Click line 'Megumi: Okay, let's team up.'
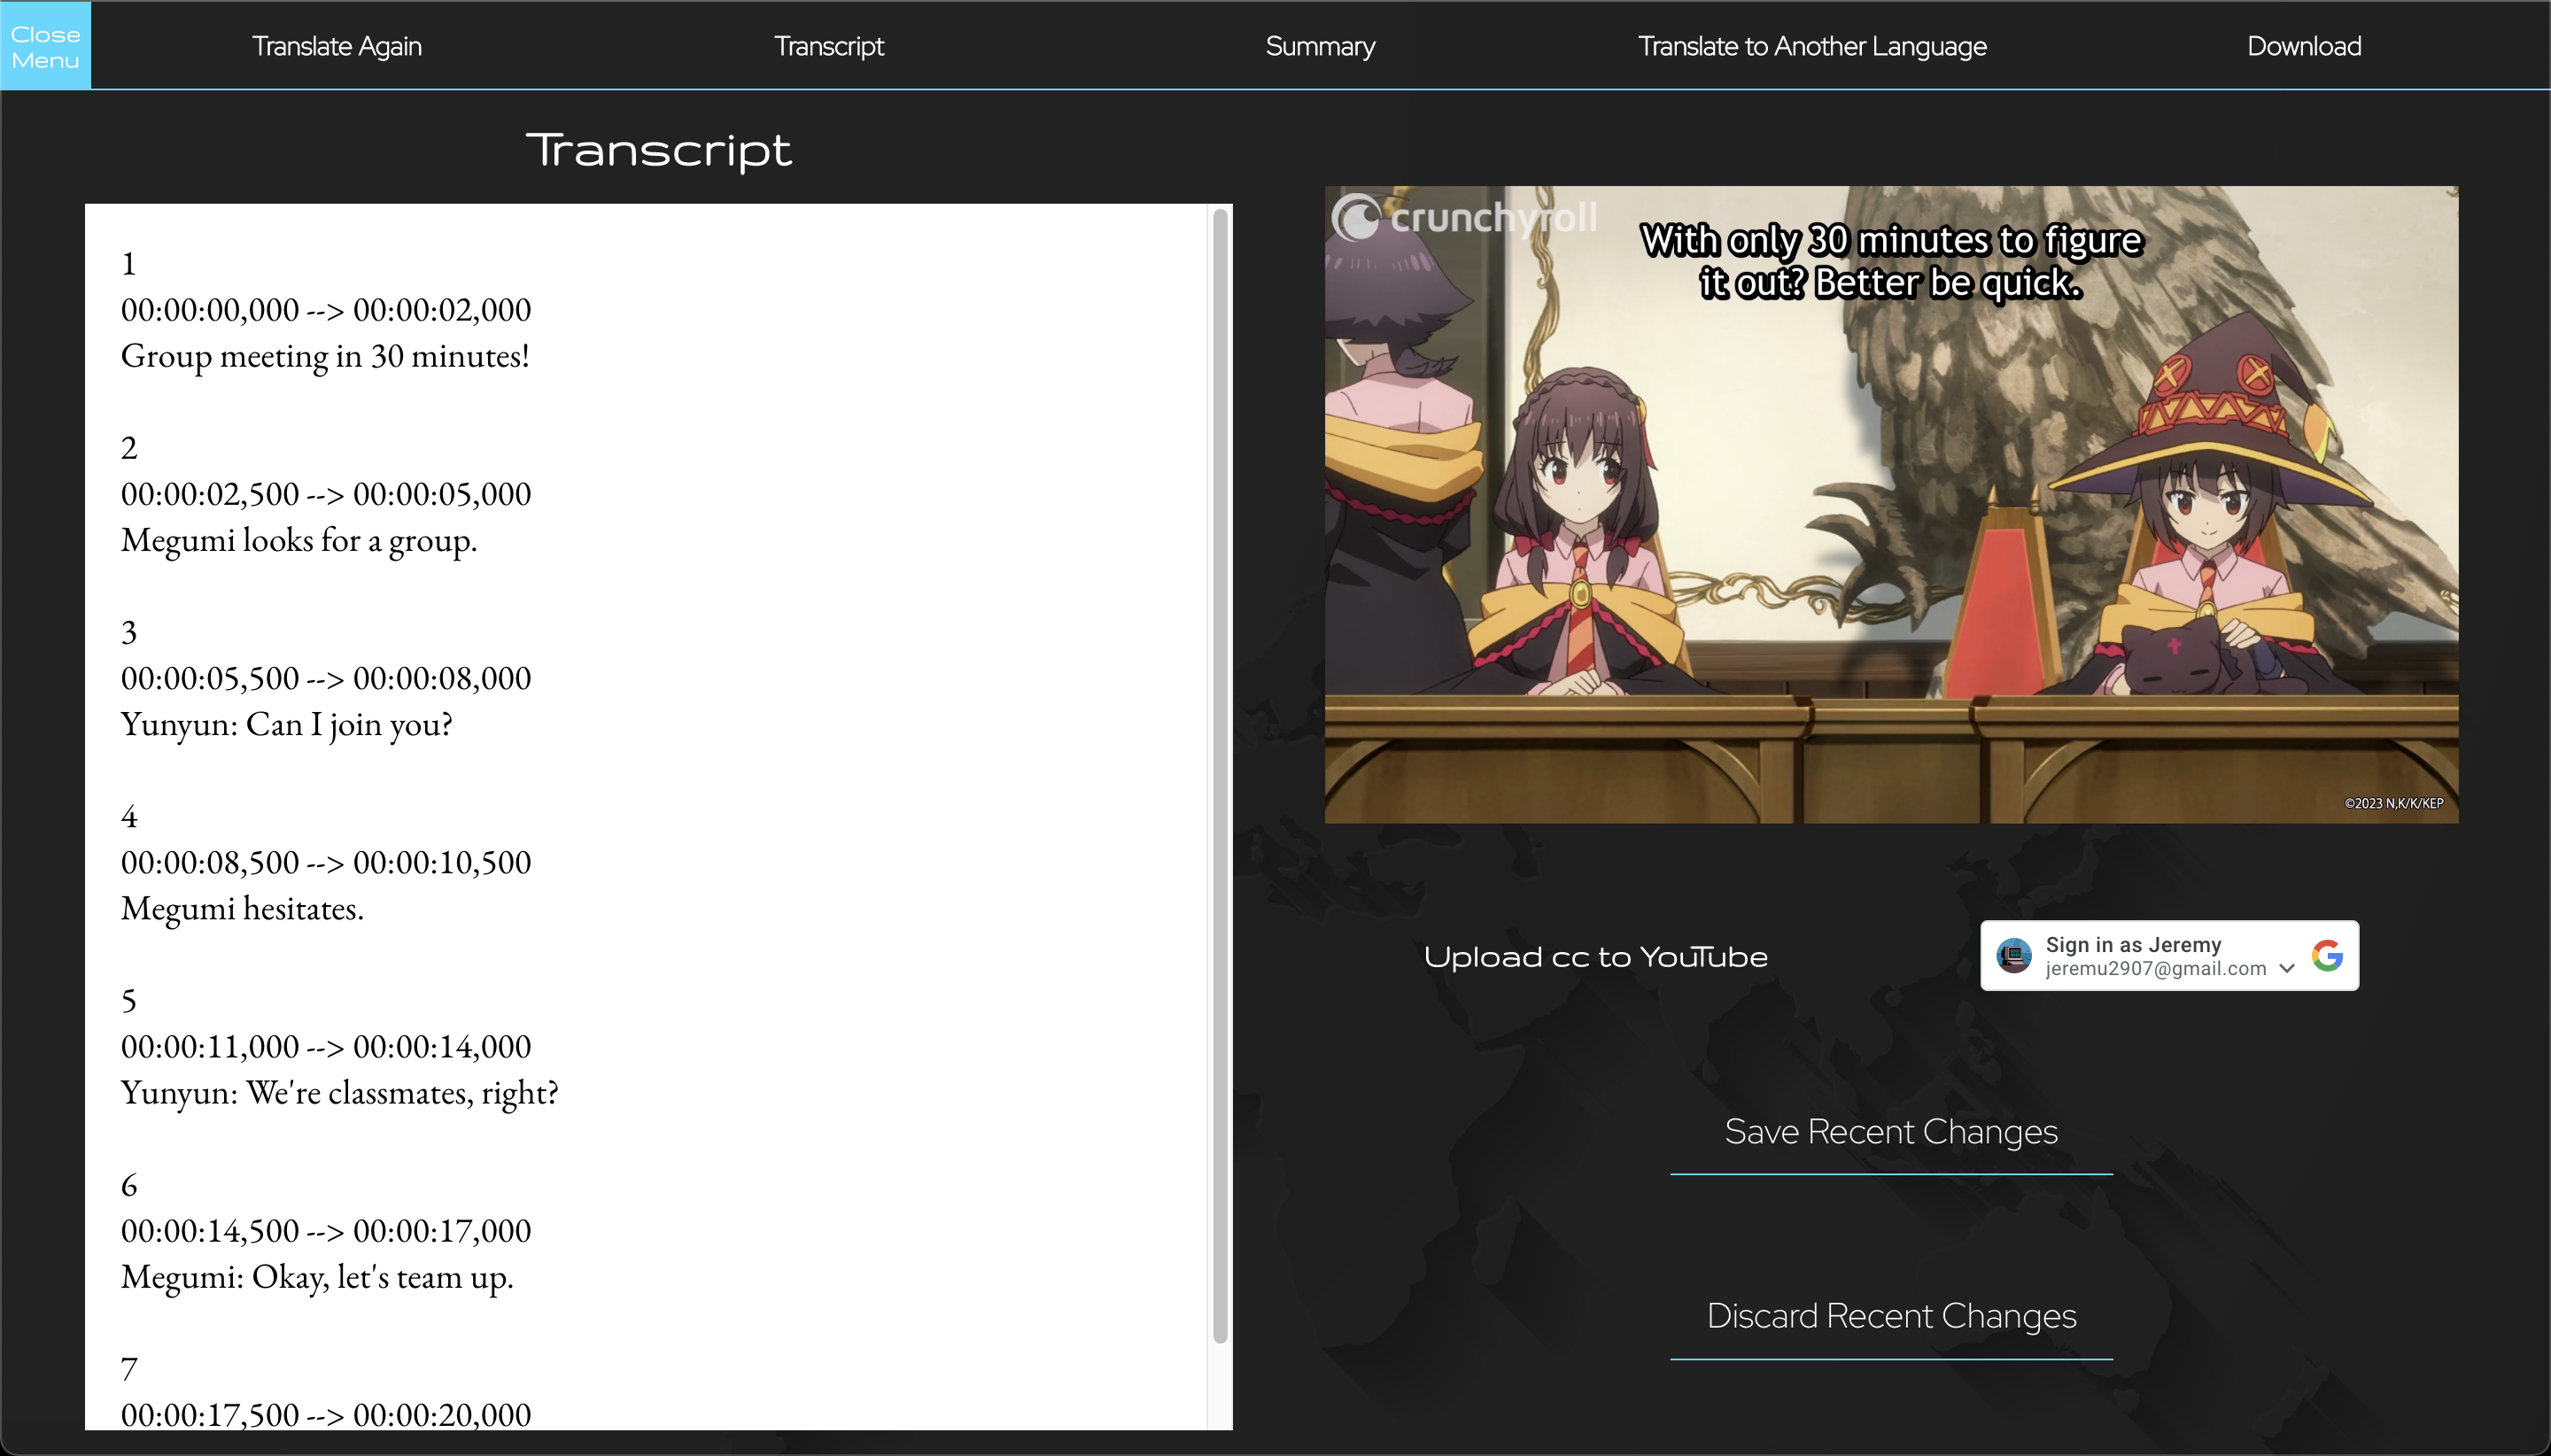This screenshot has height=1456, width=2551. point(316,1277)
